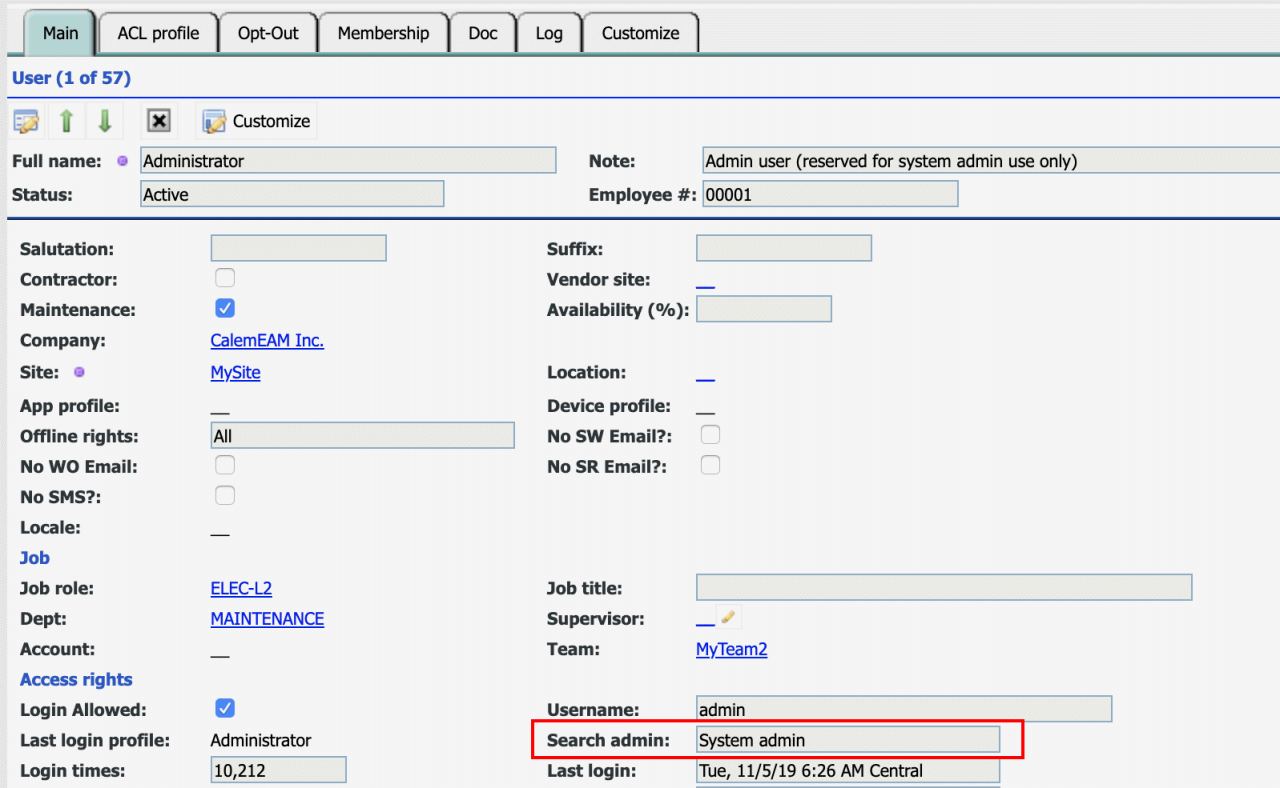The height and width of the screenshot is (788, 1280).
Task: Follow the ELEC-L2 job role link
Action: pyautogui.click(x=241, y=589)
